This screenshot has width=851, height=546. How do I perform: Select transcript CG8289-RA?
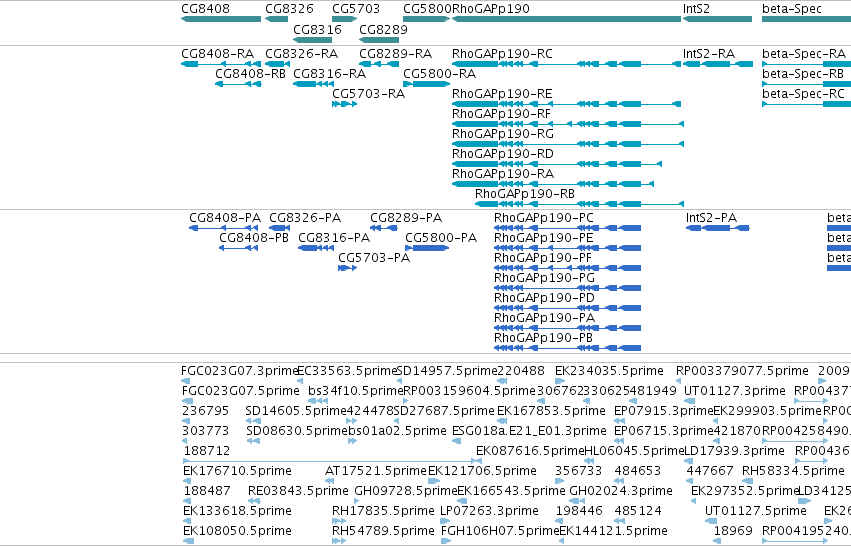379,64
